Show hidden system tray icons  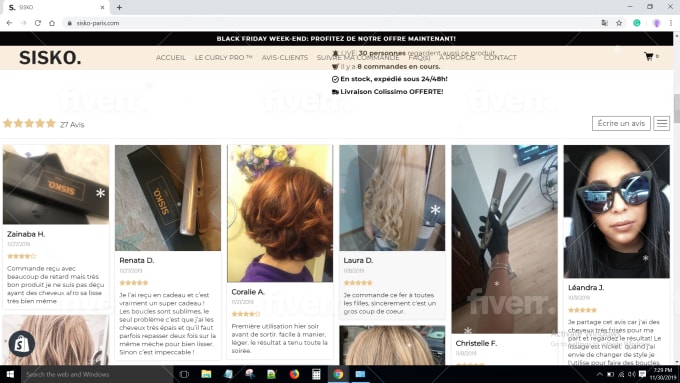(x=599, y=374)
